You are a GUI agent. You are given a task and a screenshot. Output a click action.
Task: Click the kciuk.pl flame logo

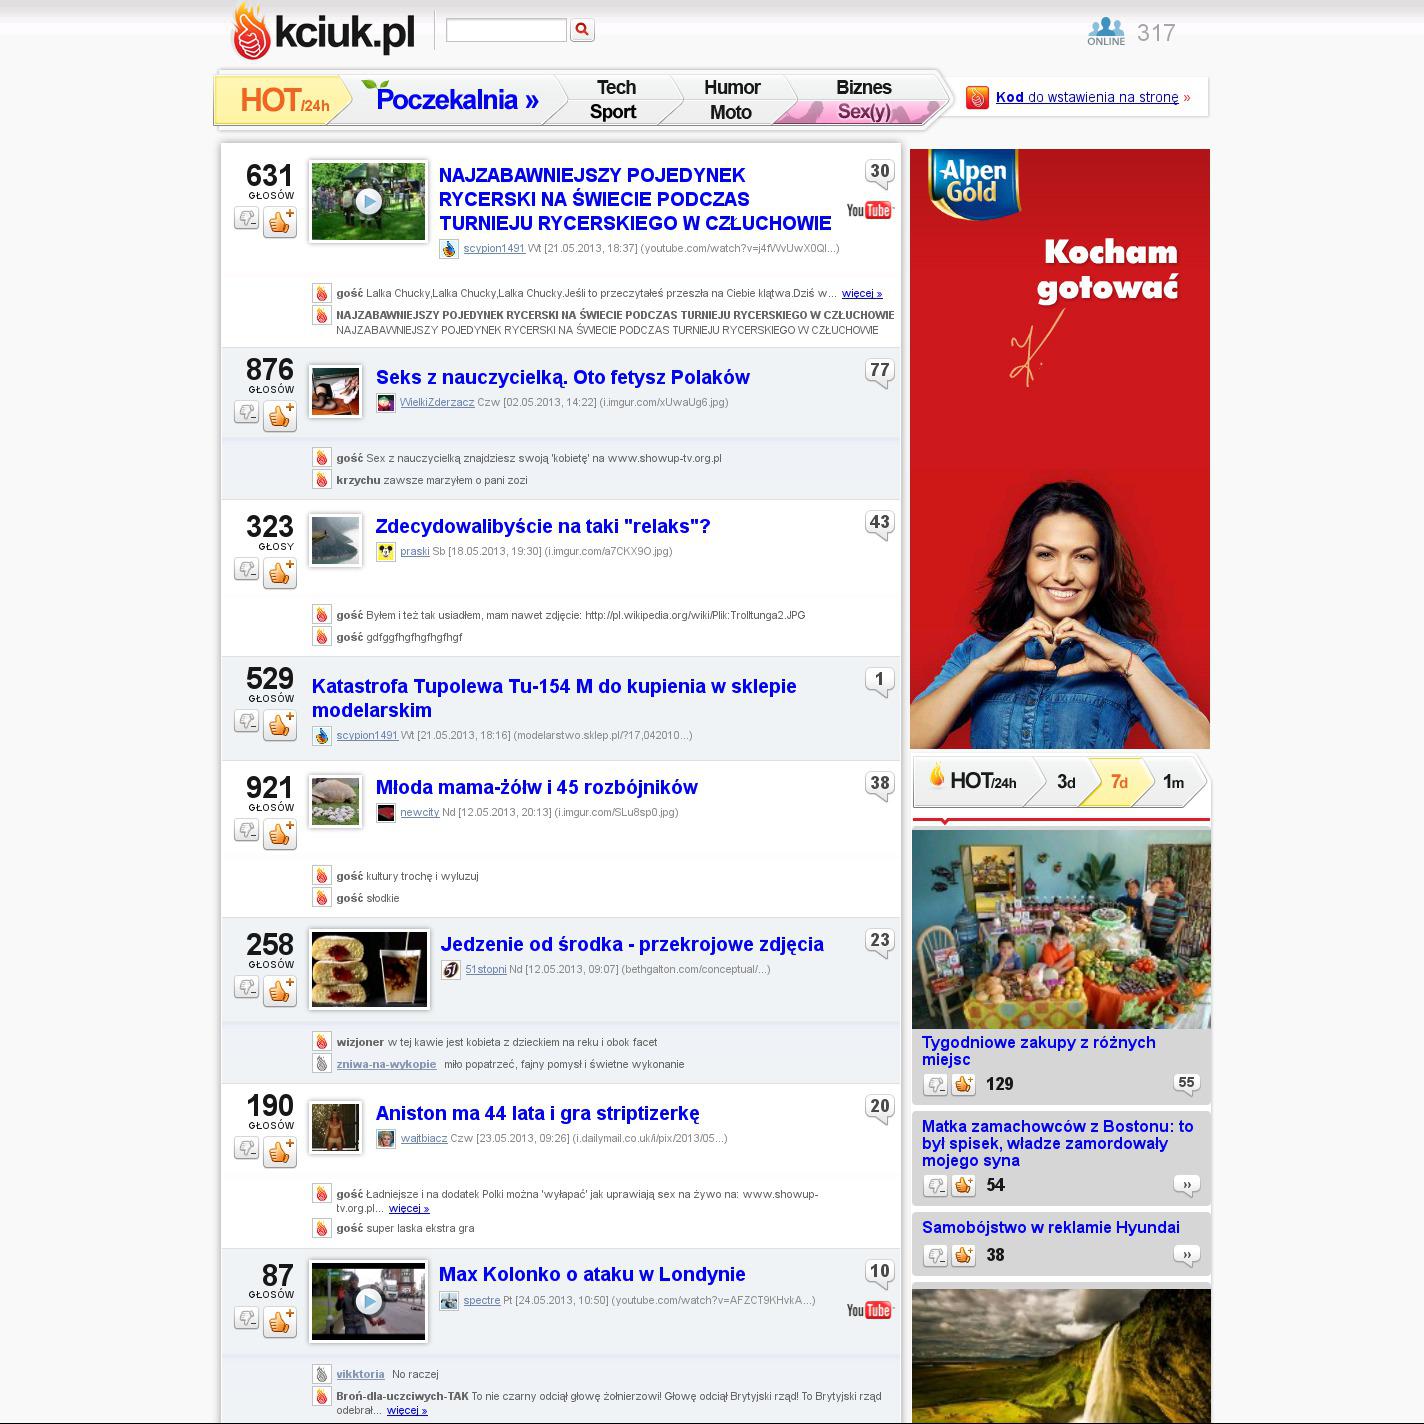click(x=252, y=32)
